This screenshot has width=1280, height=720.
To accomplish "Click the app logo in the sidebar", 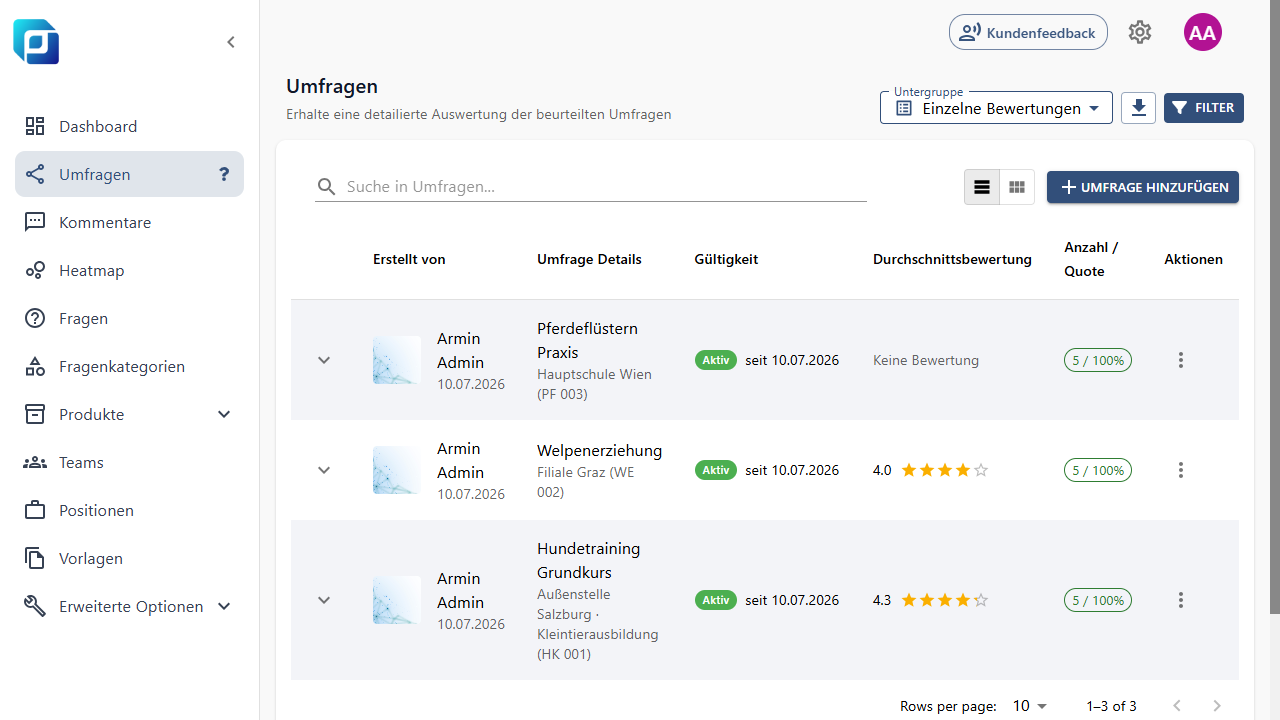I will [36, 42].
